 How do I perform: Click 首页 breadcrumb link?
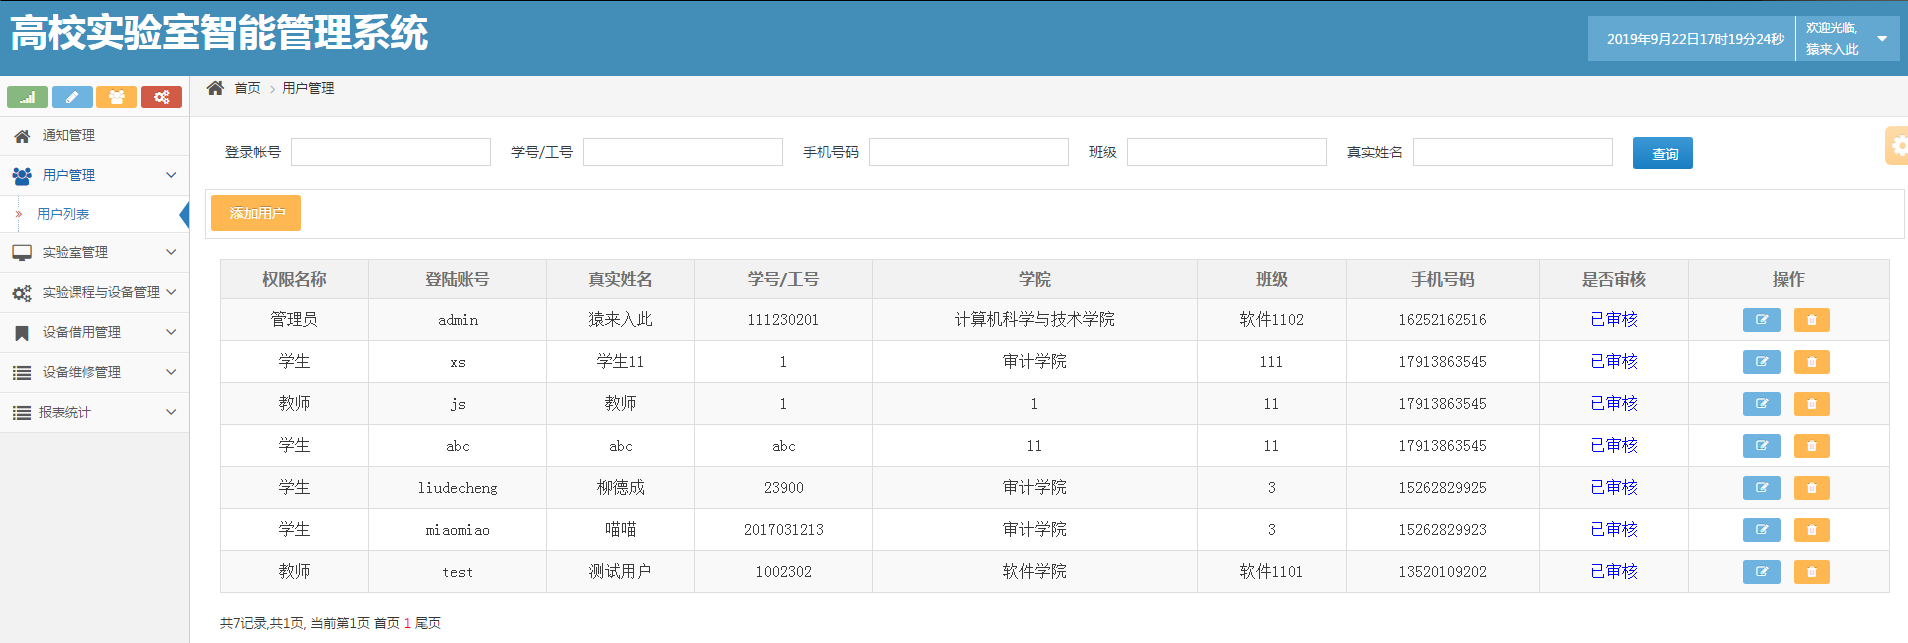point(247,88)
